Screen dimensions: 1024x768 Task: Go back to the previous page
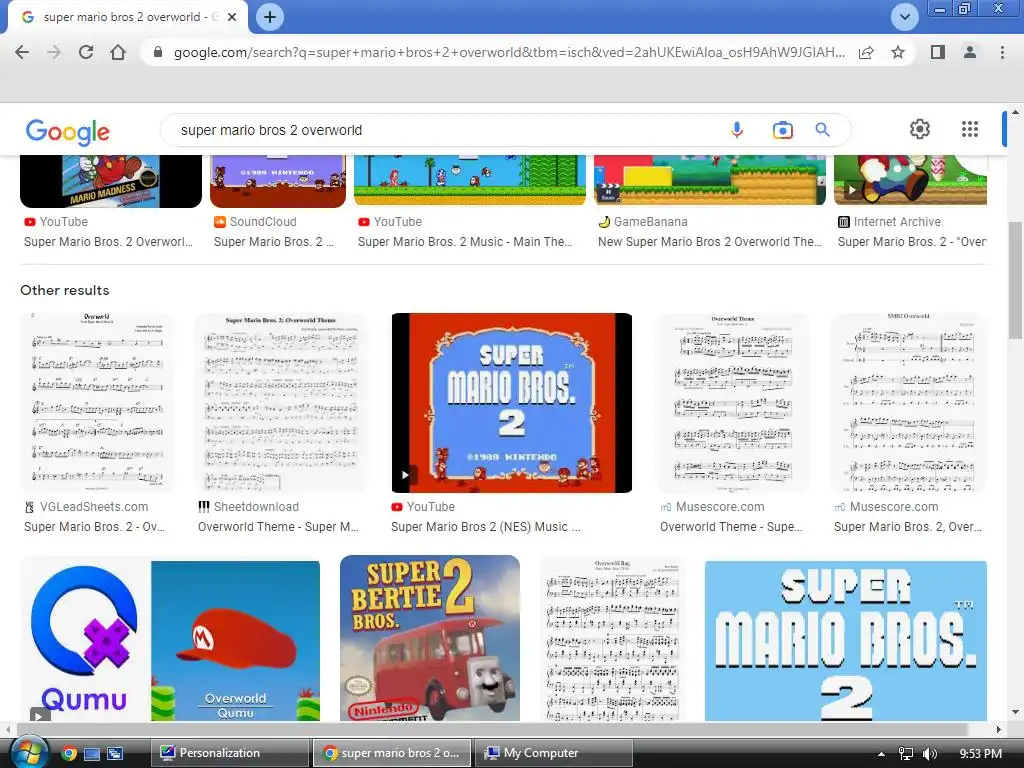coord(22,52)
